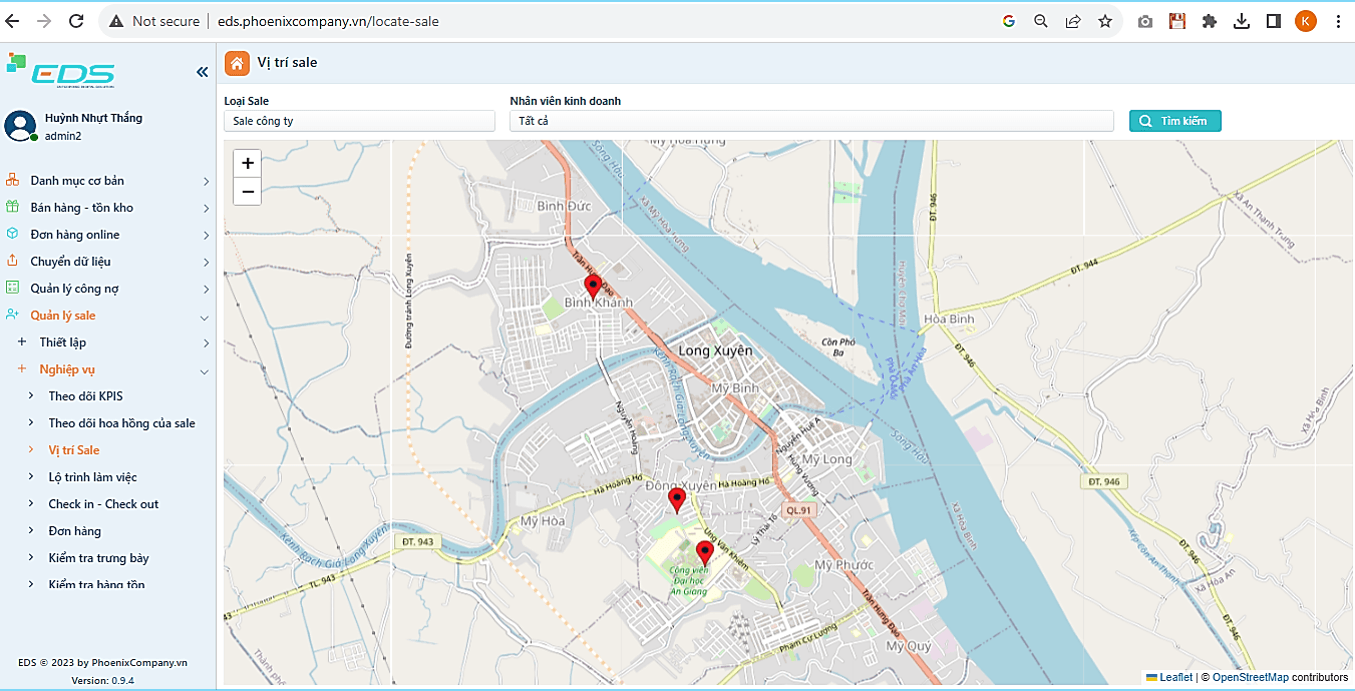Image resolution: width=1355 pixels, height=691 pixels.
Task: Zoom in on the map
Action: coord(247,163)
